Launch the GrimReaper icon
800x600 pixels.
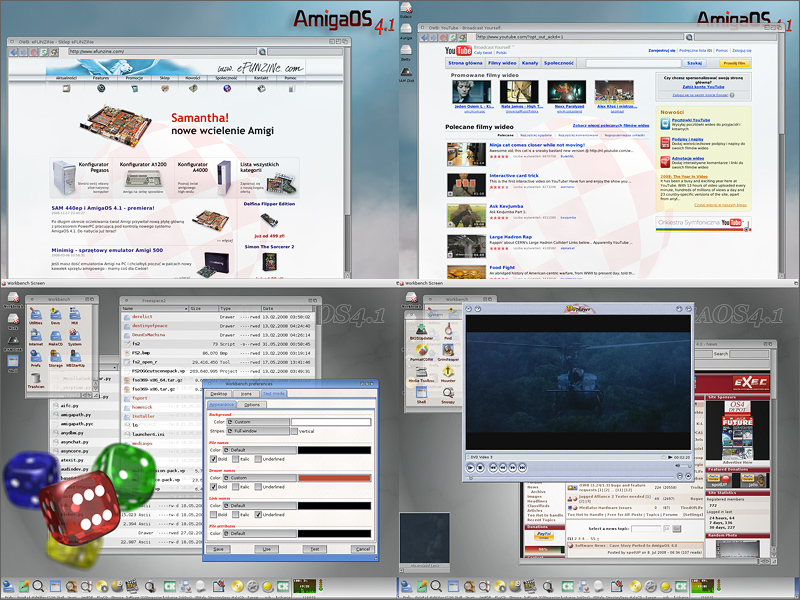(x=448, y=353)
